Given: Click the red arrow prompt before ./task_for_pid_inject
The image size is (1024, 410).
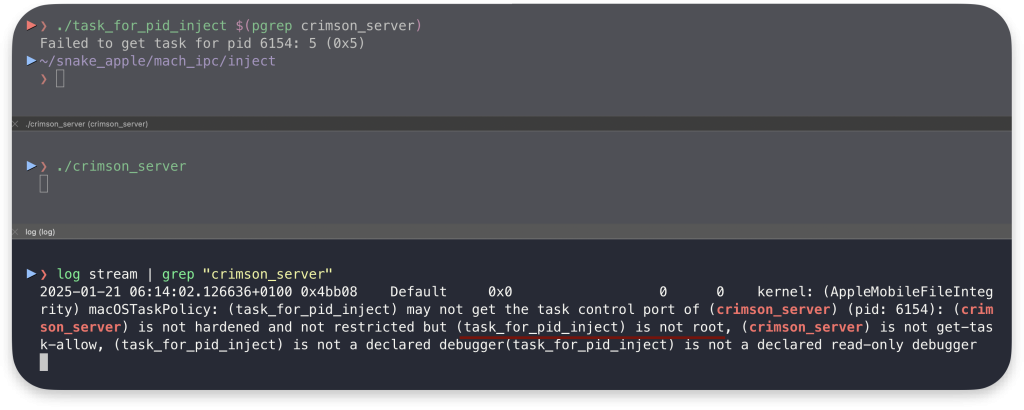Looking at the screenshot, I should coord(31,25).
